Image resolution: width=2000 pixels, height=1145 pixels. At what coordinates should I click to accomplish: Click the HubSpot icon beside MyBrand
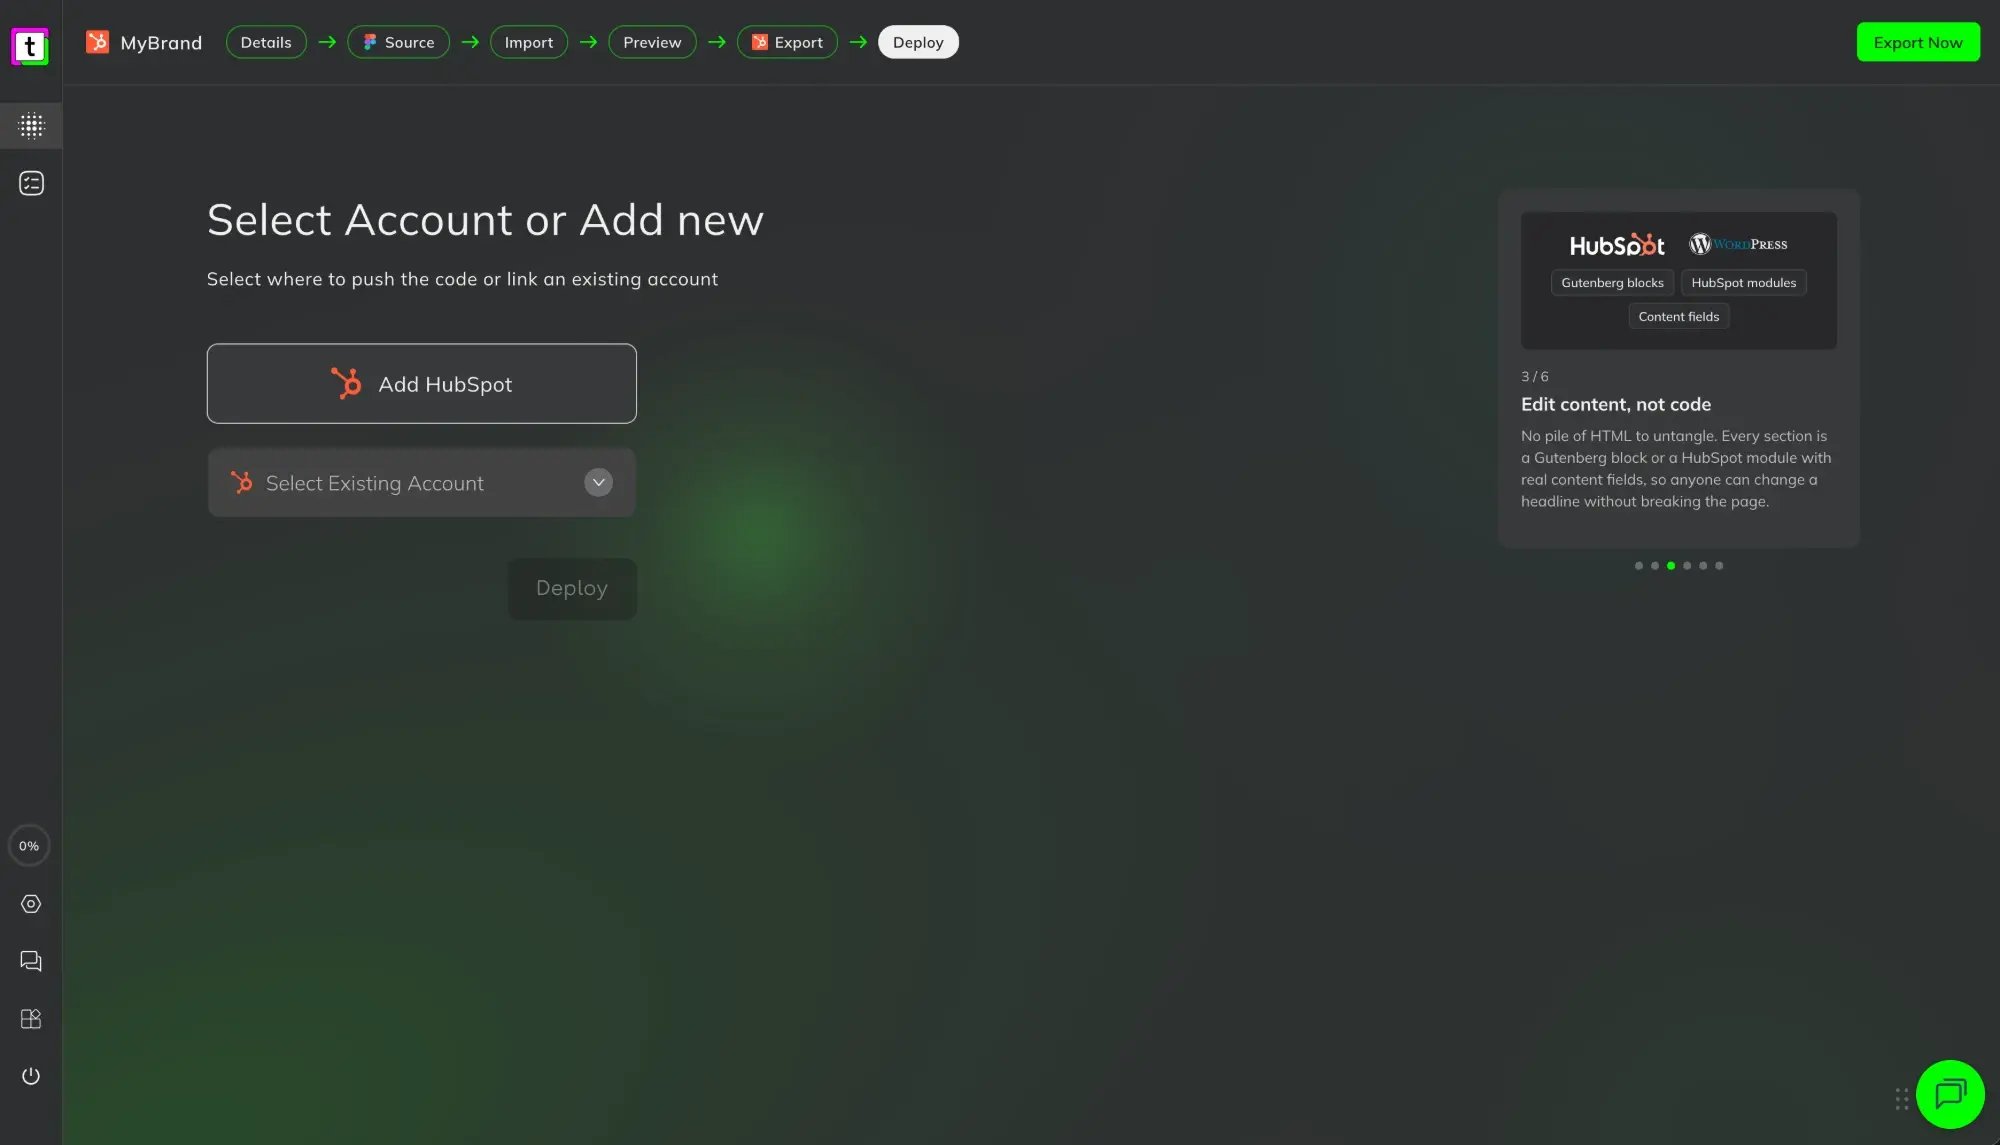(x=97, y=42)
